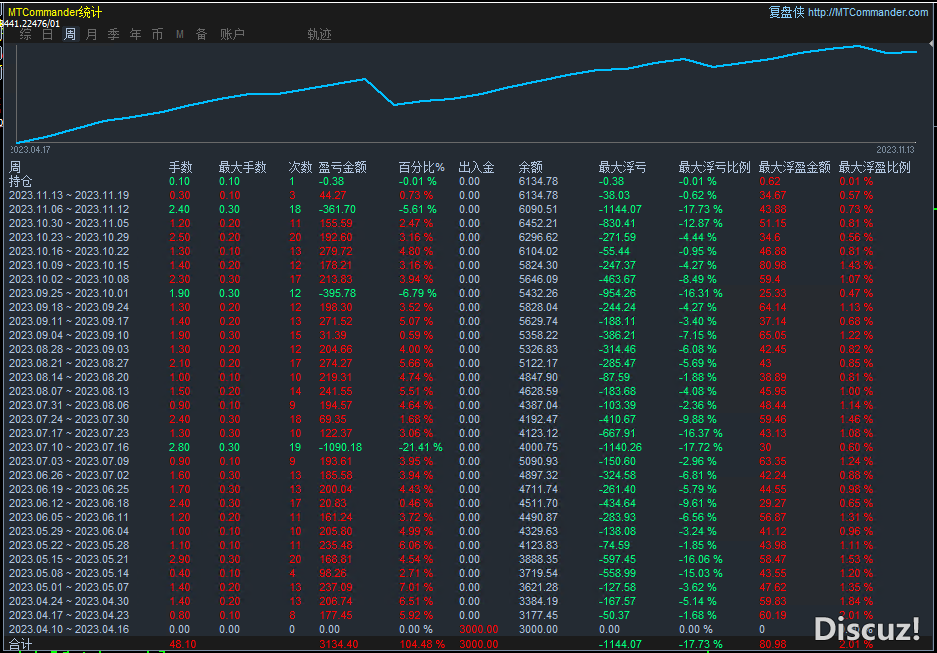This screenshot has width=937, height=653.
Task: Open the 月 monthly tab
Action: [91, 35]
